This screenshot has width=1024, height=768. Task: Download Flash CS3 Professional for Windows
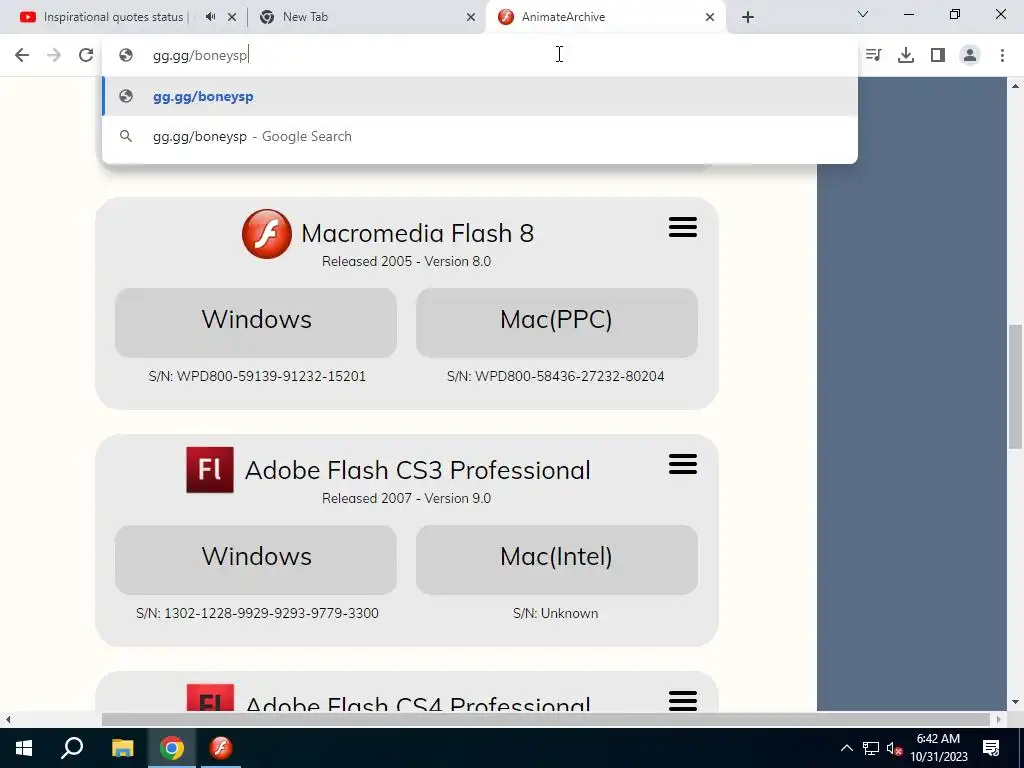click(256, 560)
